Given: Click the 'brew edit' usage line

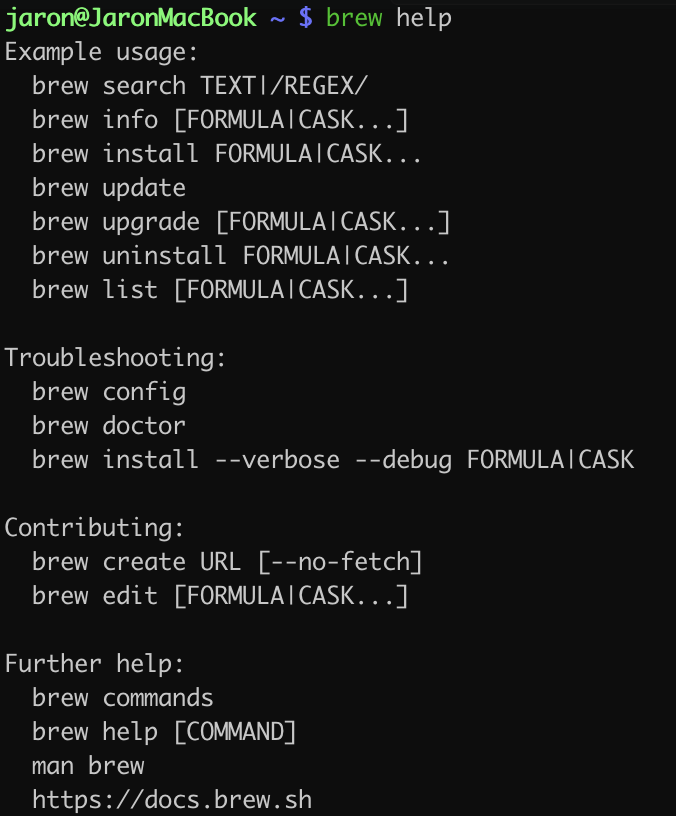Looking at the screenshot, I should (x=220, y=596).
